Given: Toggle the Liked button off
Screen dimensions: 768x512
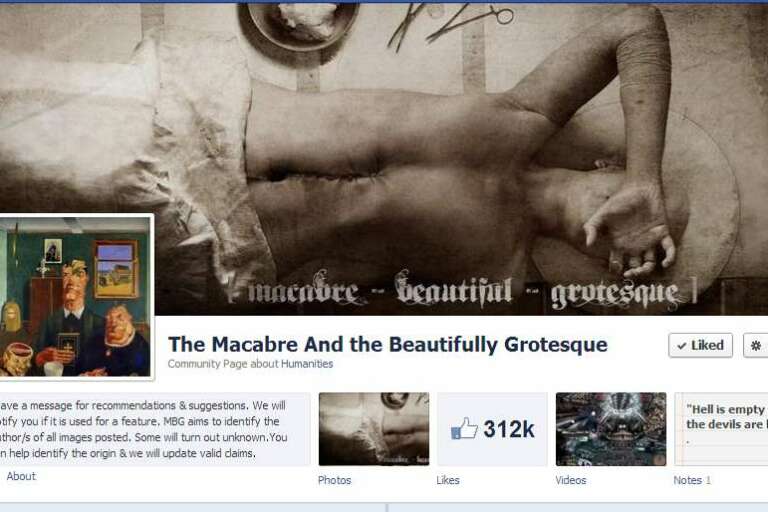Looking at the screenshot, I should 700,345.
